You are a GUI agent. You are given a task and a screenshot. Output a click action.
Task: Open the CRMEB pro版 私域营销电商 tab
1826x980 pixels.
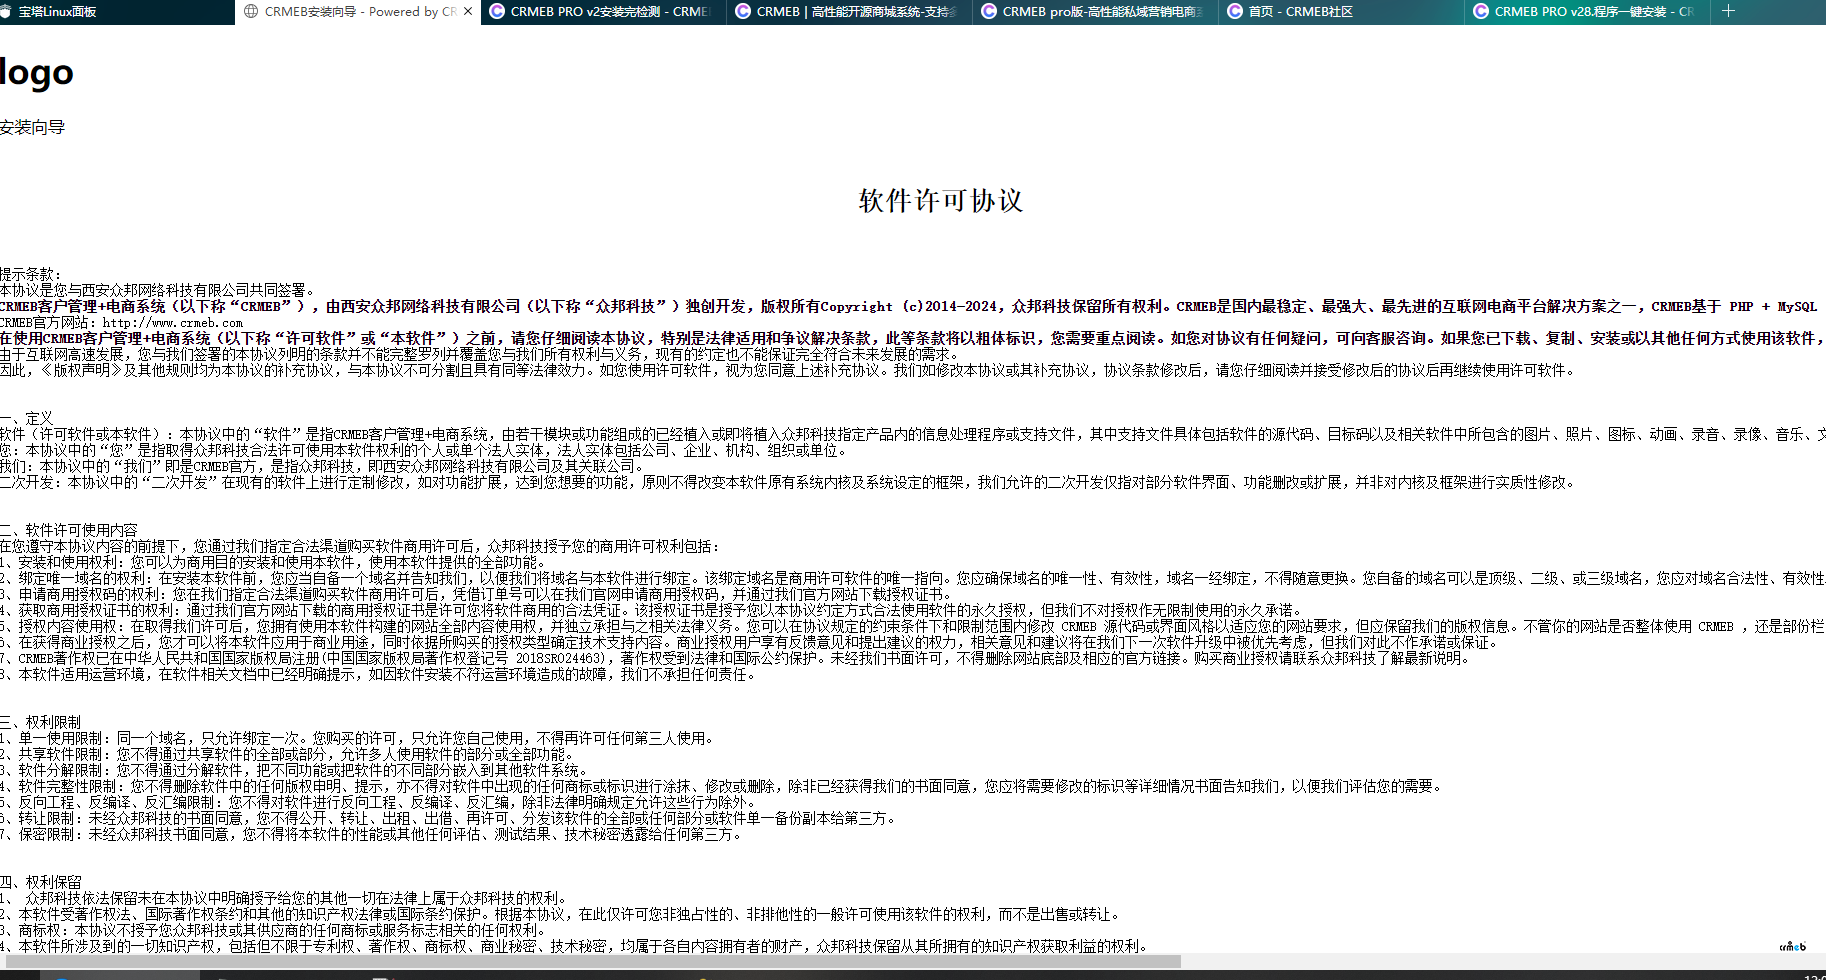1096,12
